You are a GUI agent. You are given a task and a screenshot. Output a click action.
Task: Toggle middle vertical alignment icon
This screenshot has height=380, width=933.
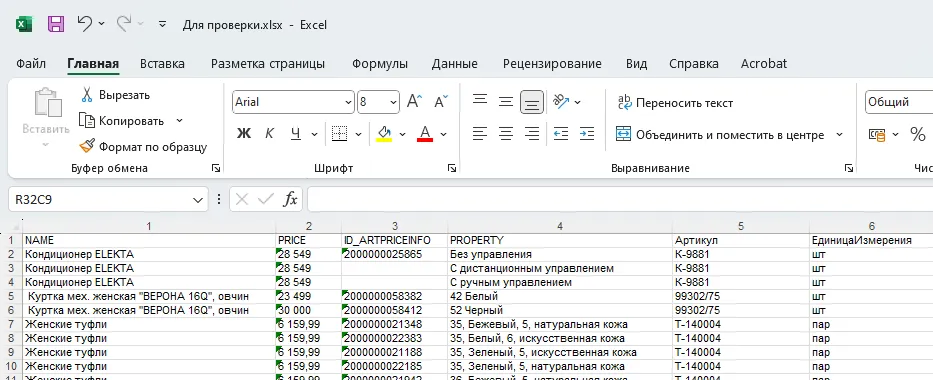(x=506, y=102)
